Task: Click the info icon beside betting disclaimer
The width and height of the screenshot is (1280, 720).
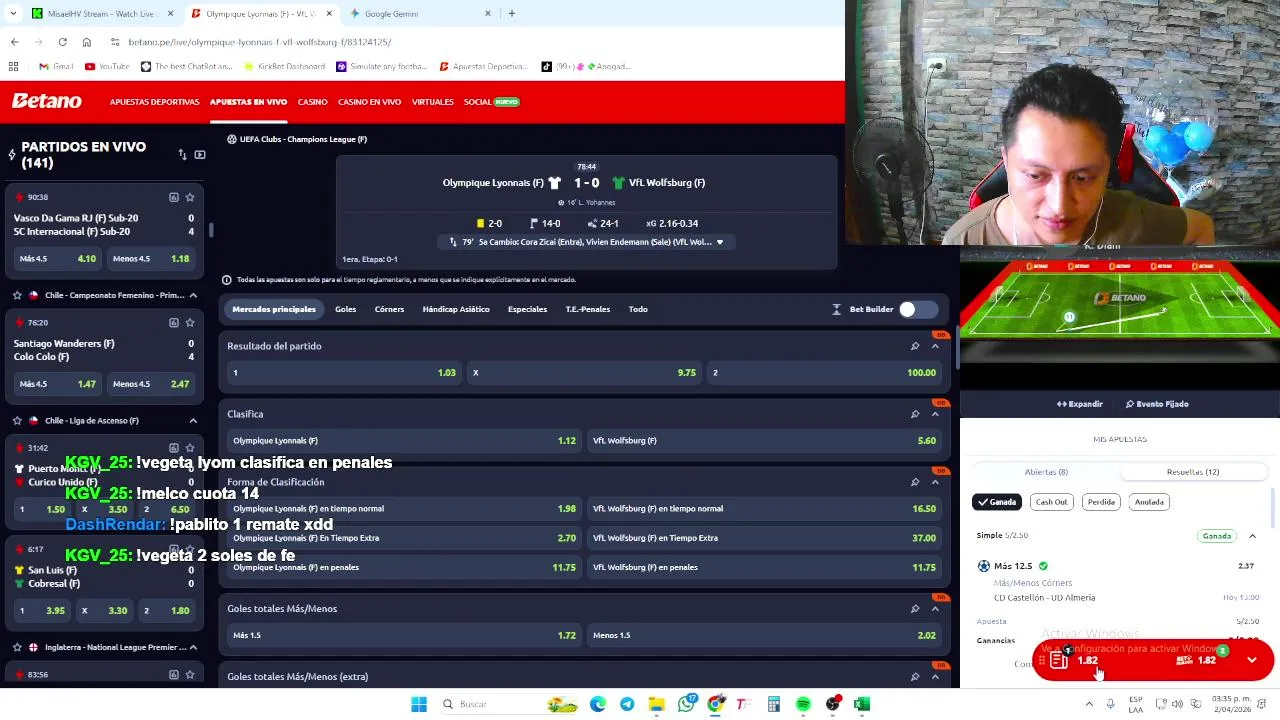Action: click(227, 280)
